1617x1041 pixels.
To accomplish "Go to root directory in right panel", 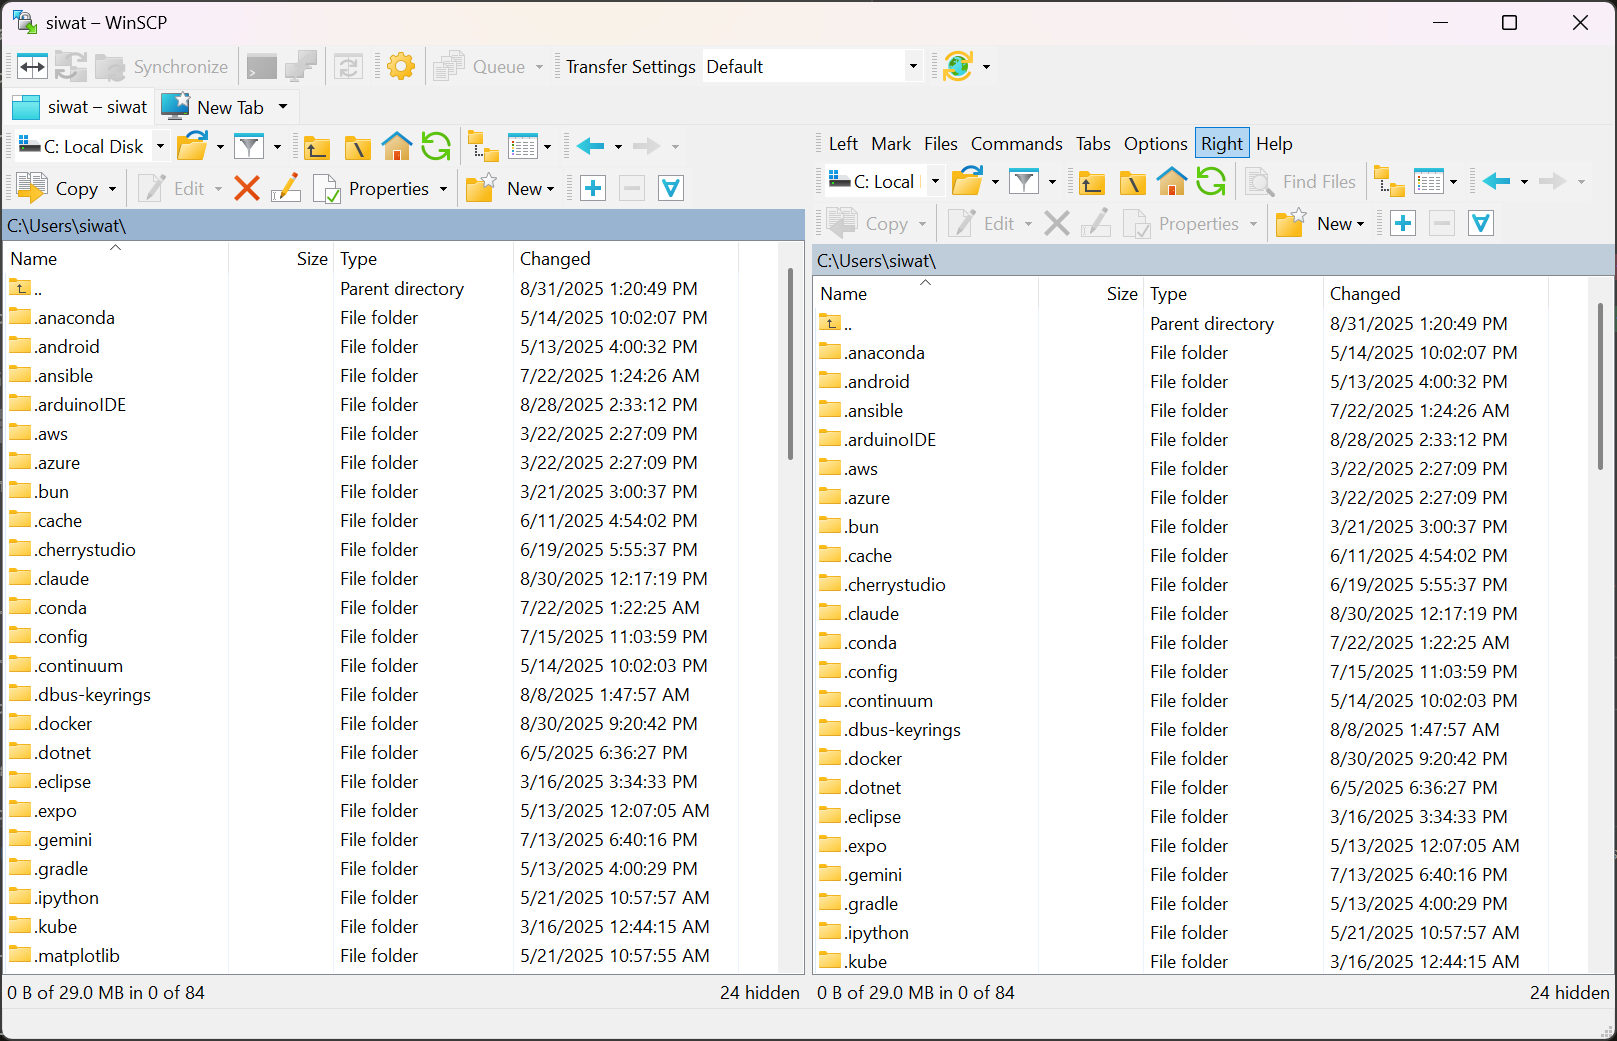I will click(1132, 182).
